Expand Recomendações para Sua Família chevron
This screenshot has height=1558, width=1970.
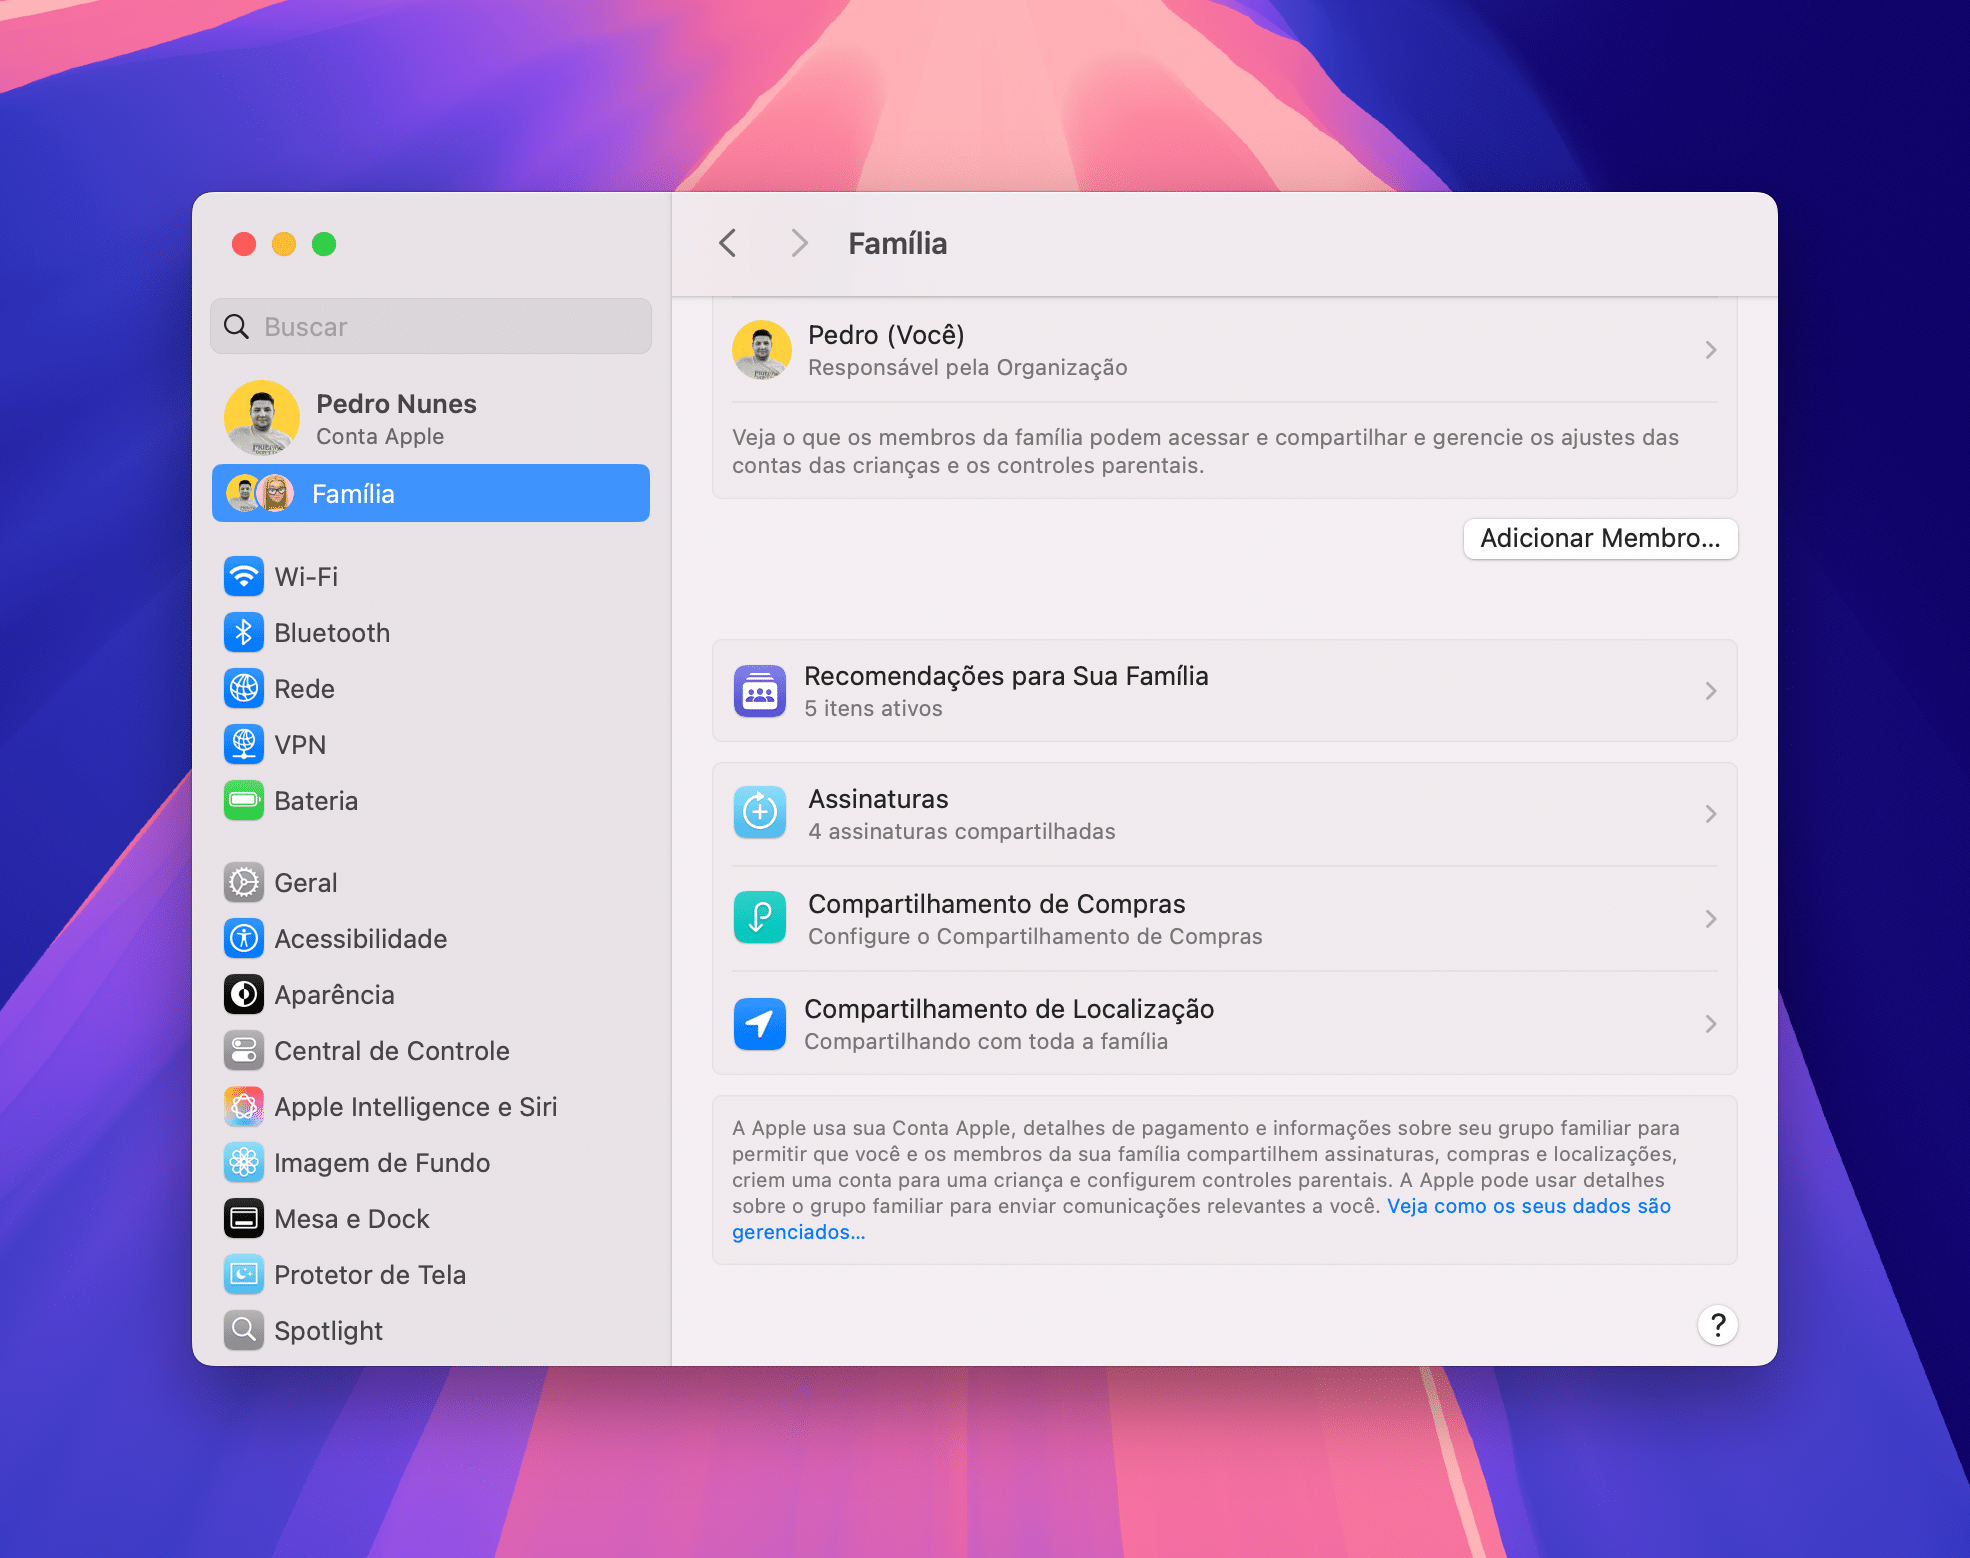[x=1711, y=691]
